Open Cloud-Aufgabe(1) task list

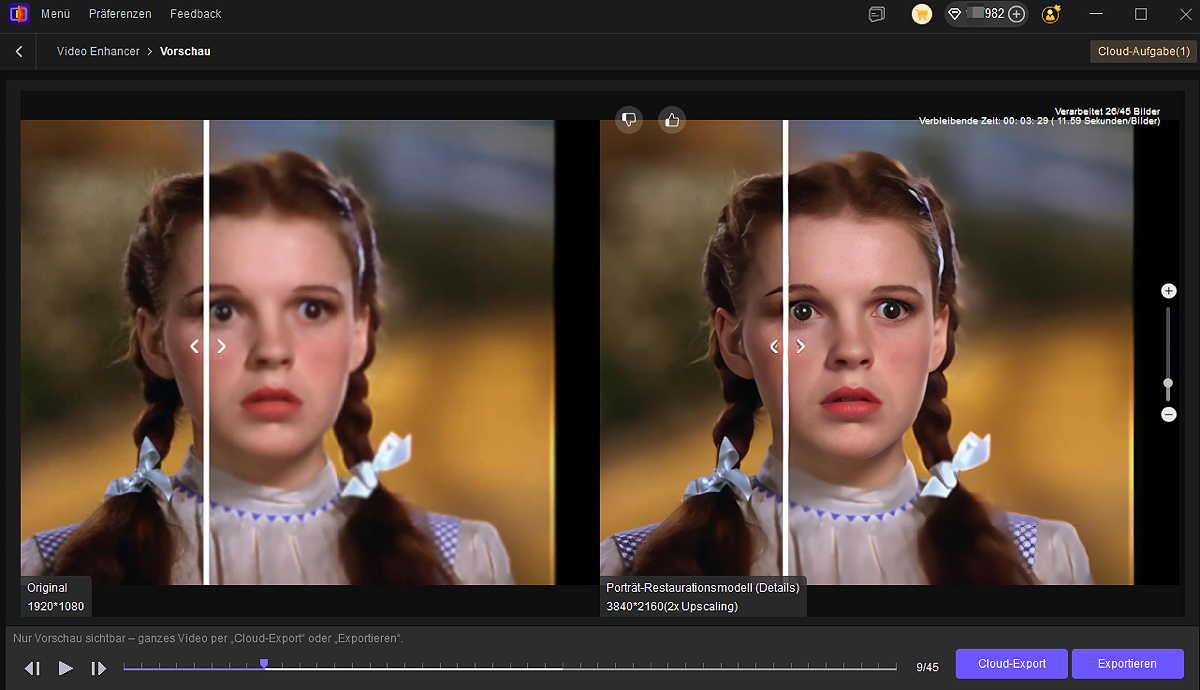1143,51
